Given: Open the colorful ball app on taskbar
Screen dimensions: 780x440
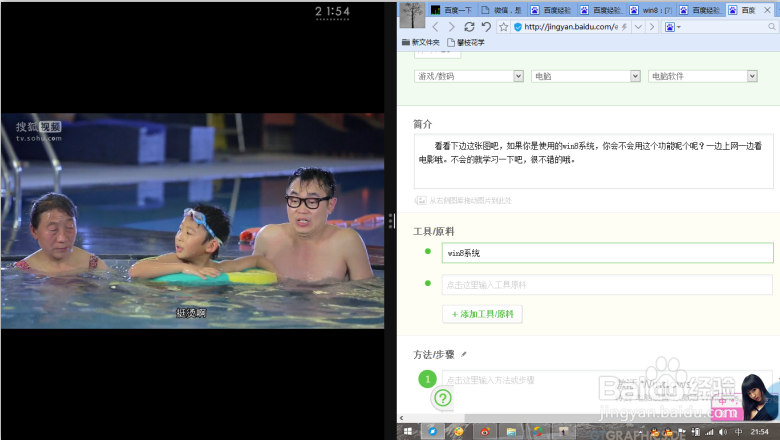Looking at the screenshot, I should 459,432.
